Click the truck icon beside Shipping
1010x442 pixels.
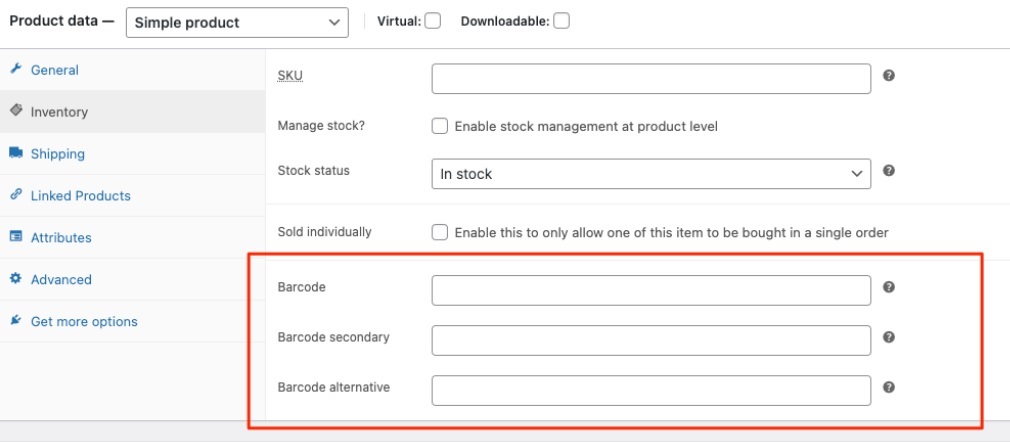click(16, 153)
